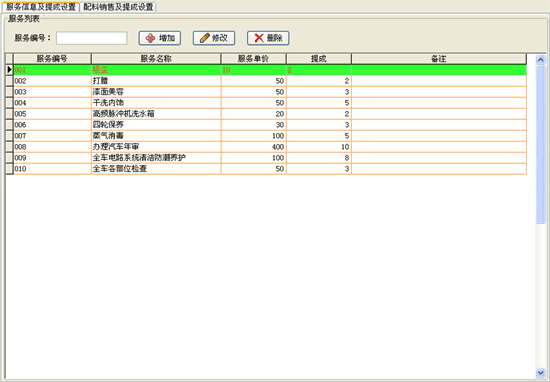The image size is (550, 382).
Task: Click the 漆面美容 service name
Action: click(108, 92)
